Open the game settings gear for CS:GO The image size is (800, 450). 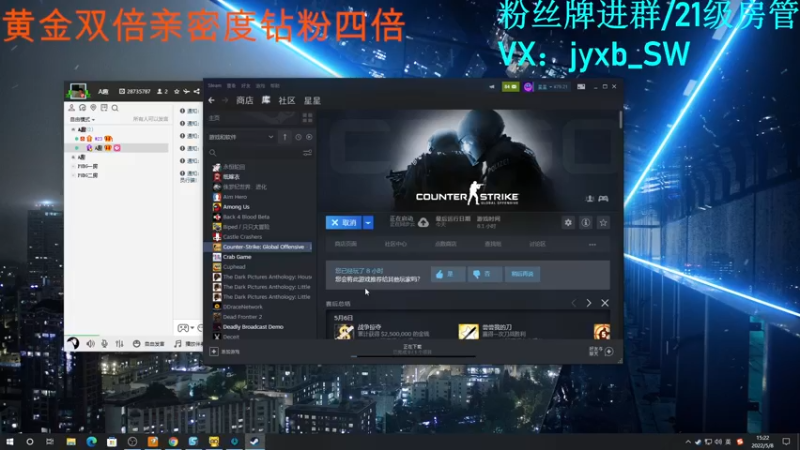[568, 222]
